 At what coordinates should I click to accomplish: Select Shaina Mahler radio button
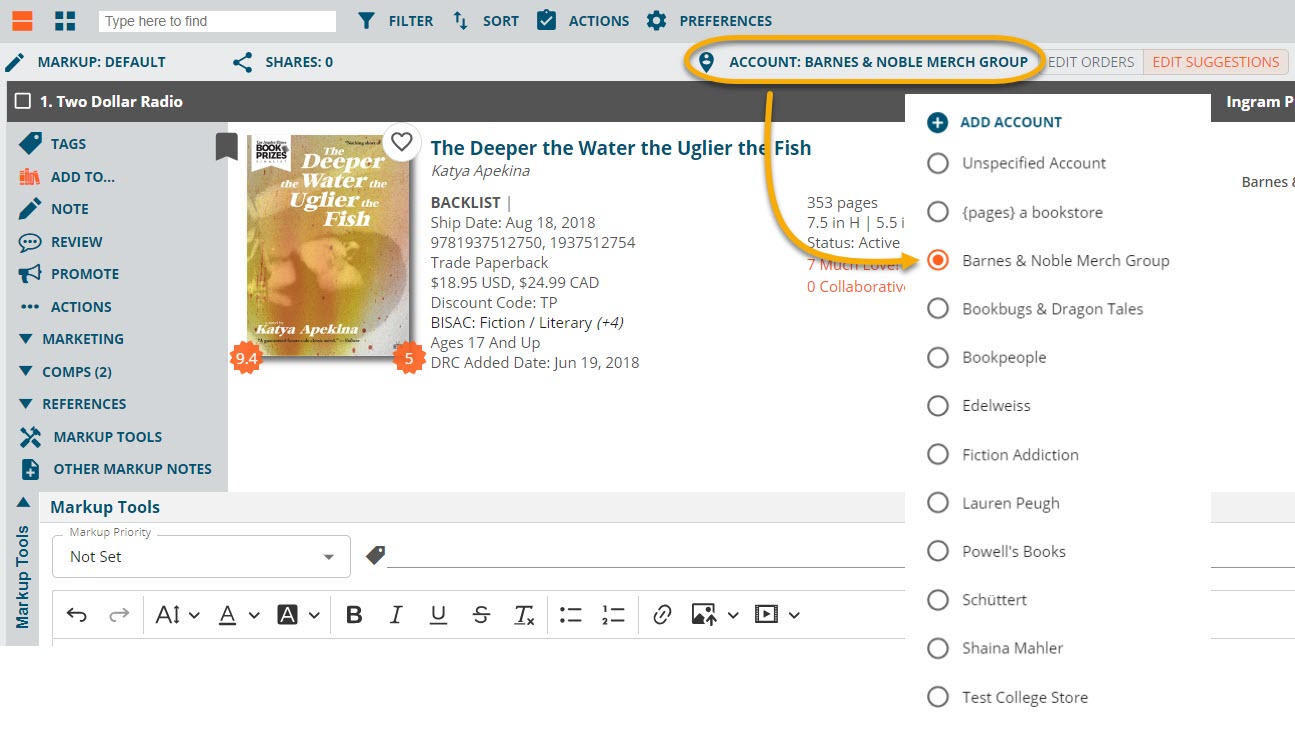pos(938,648)
